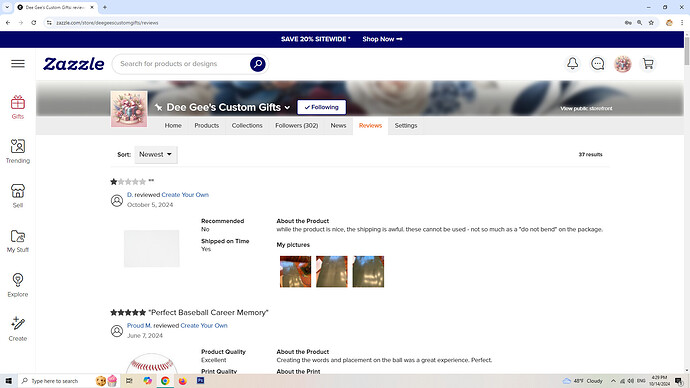
Task: Click reviewer D.'s avatar icon
Action: [x=117, y=201]
